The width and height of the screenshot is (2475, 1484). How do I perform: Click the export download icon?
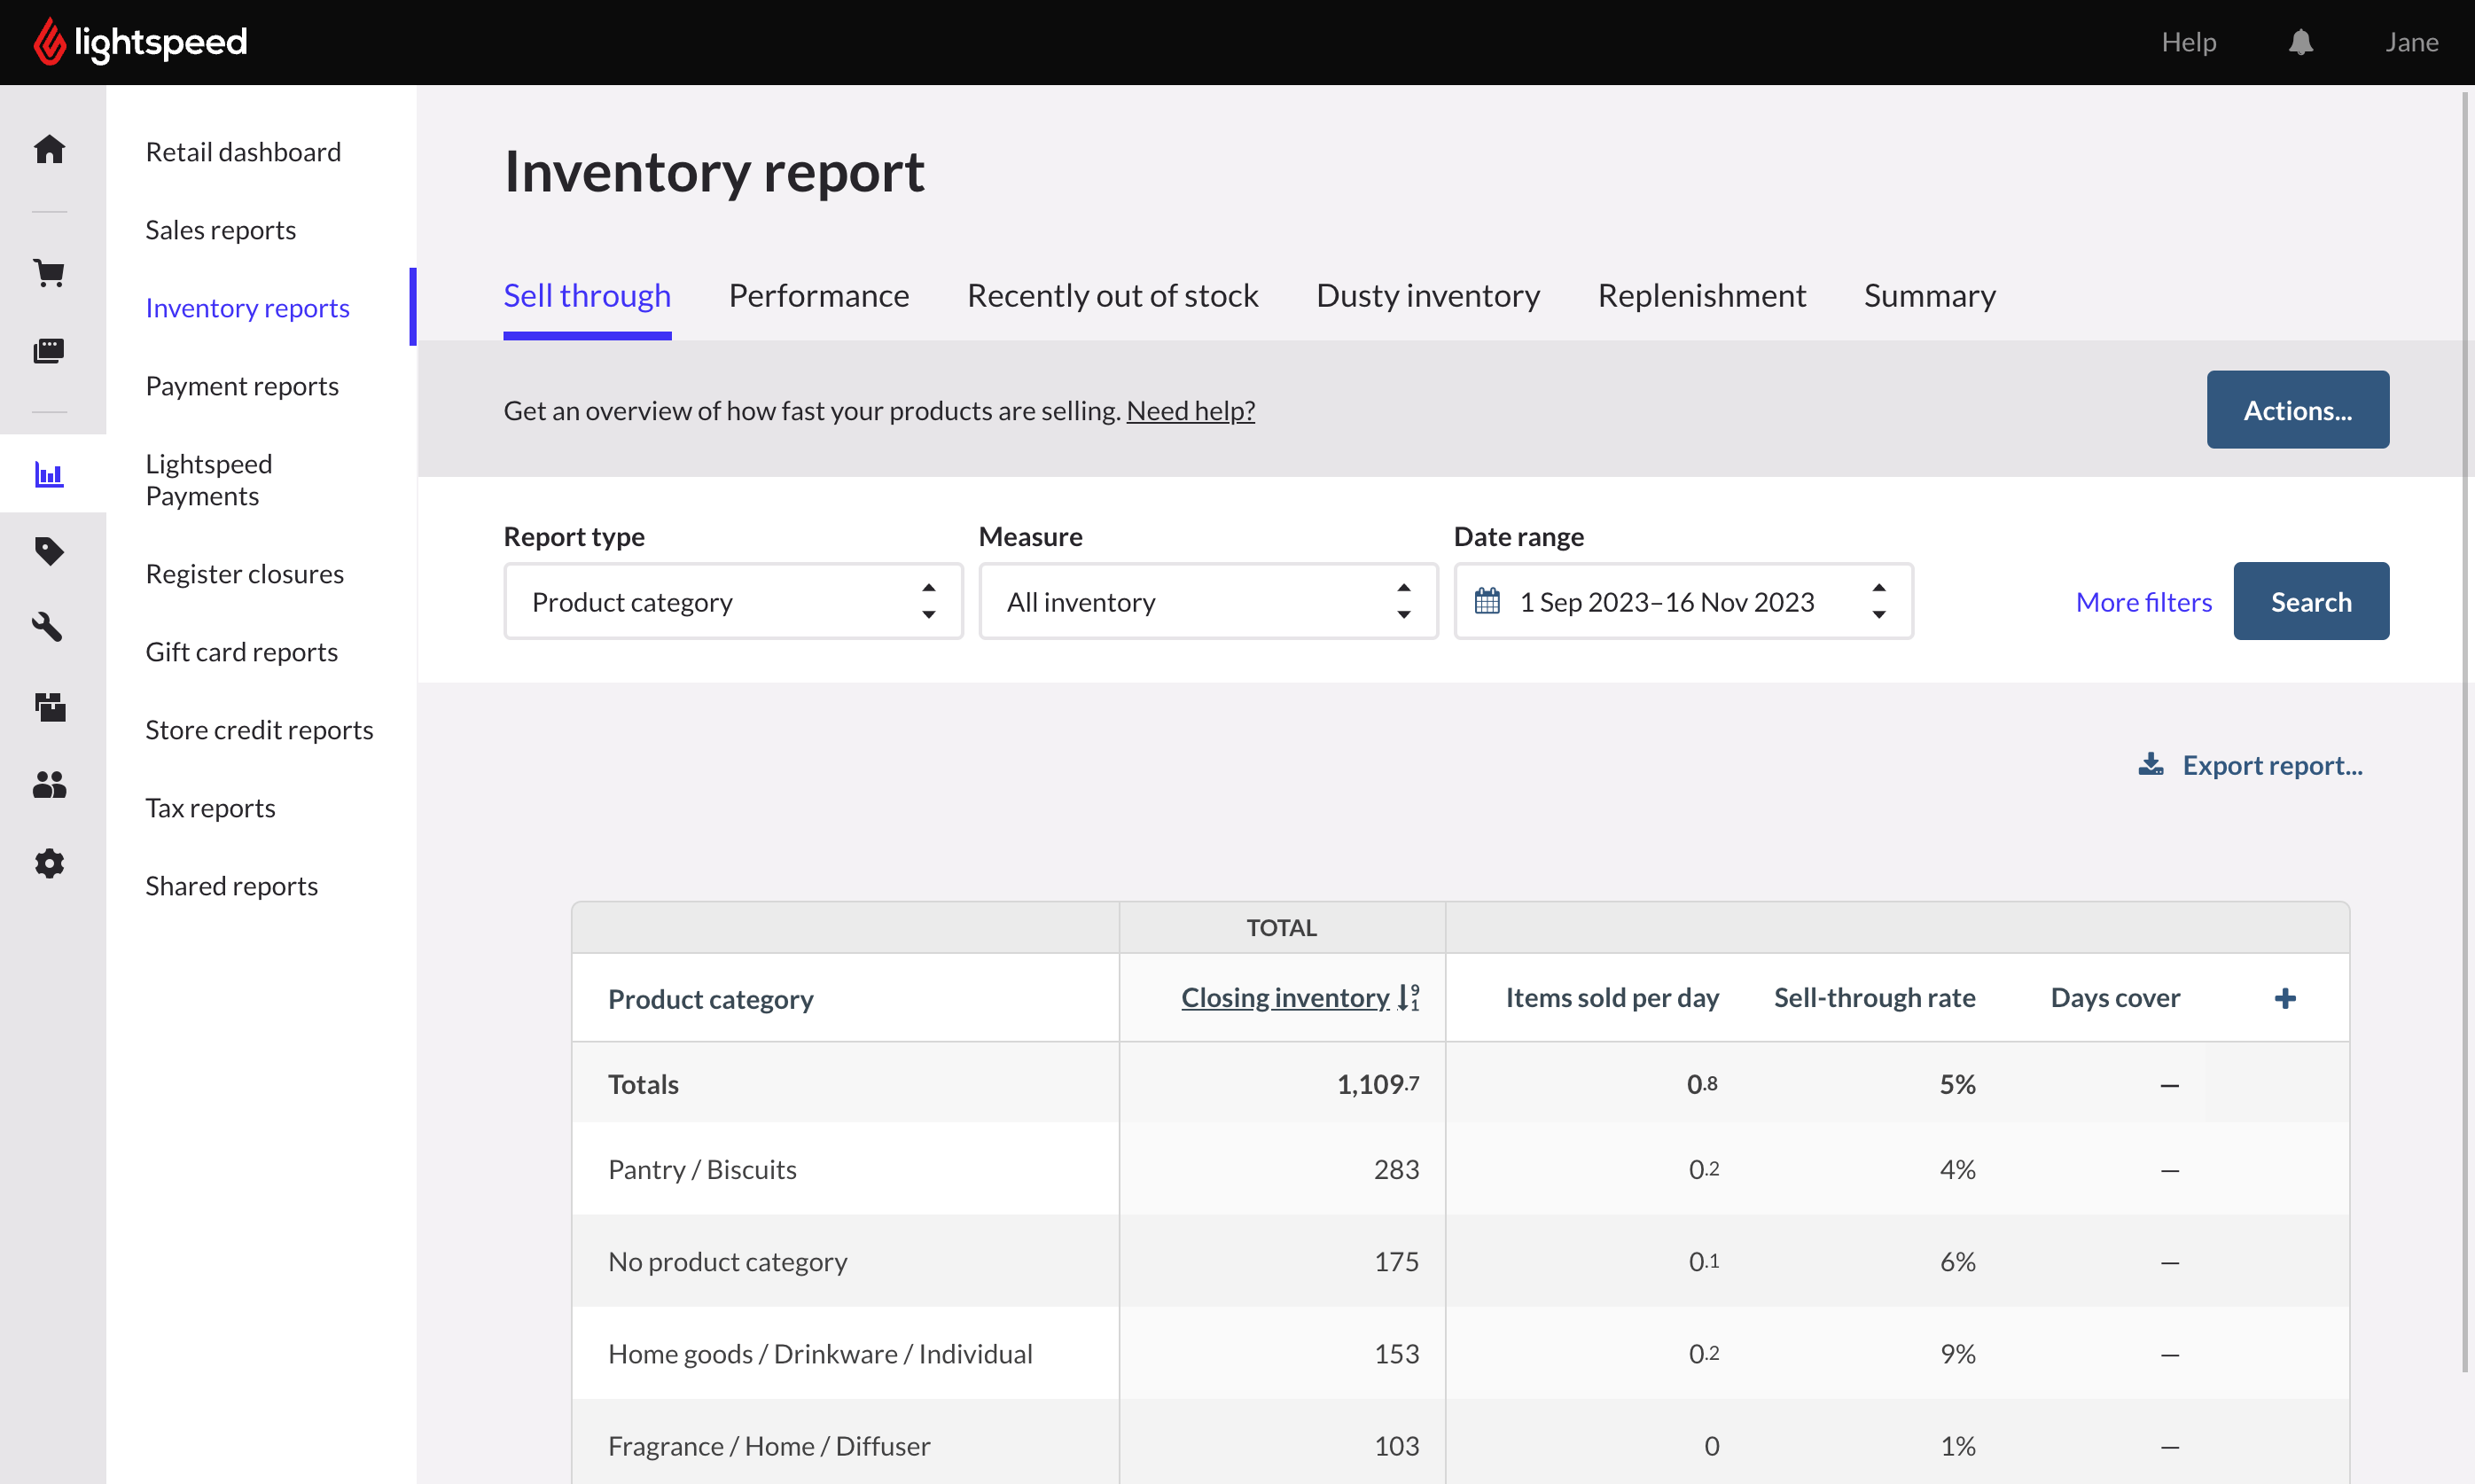[2150, 765]
